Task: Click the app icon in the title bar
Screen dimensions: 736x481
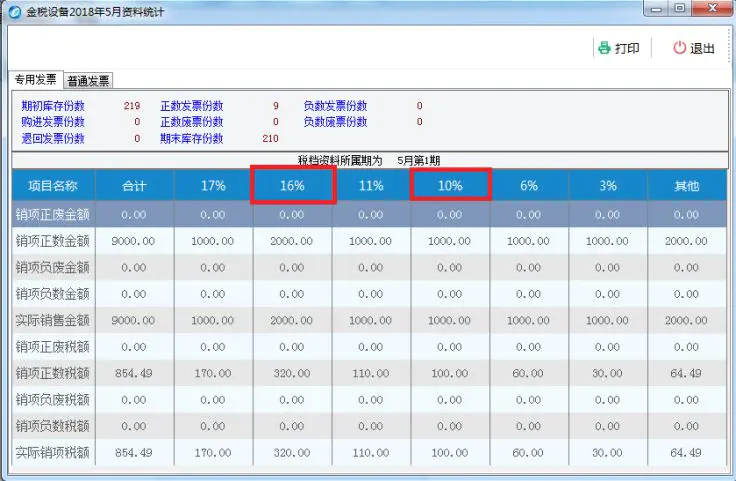Action: click(x=14, y=11)
